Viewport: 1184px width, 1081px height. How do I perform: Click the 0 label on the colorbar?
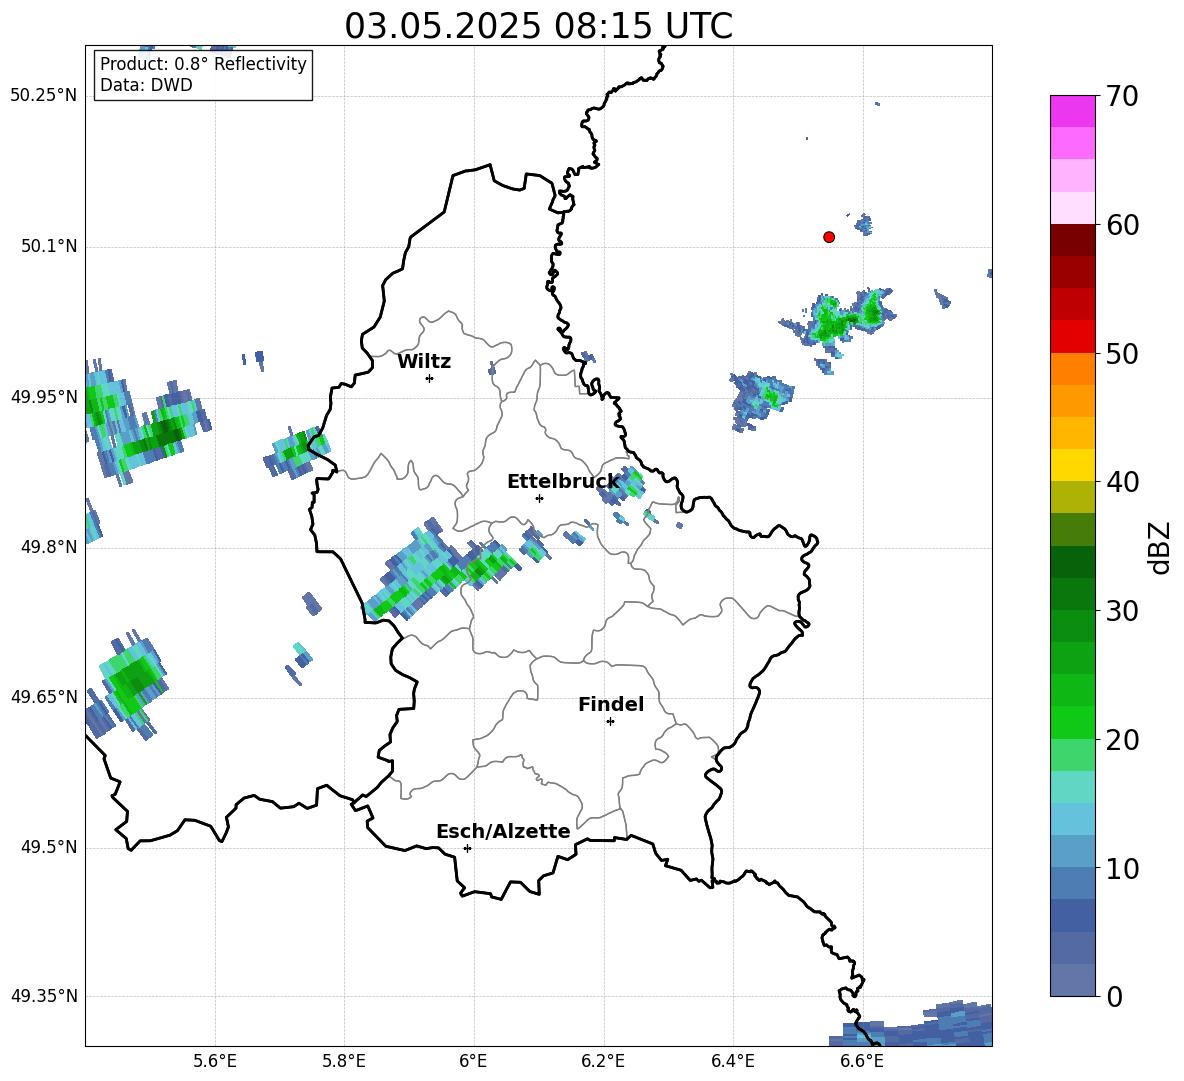[x=1114, y=996]
